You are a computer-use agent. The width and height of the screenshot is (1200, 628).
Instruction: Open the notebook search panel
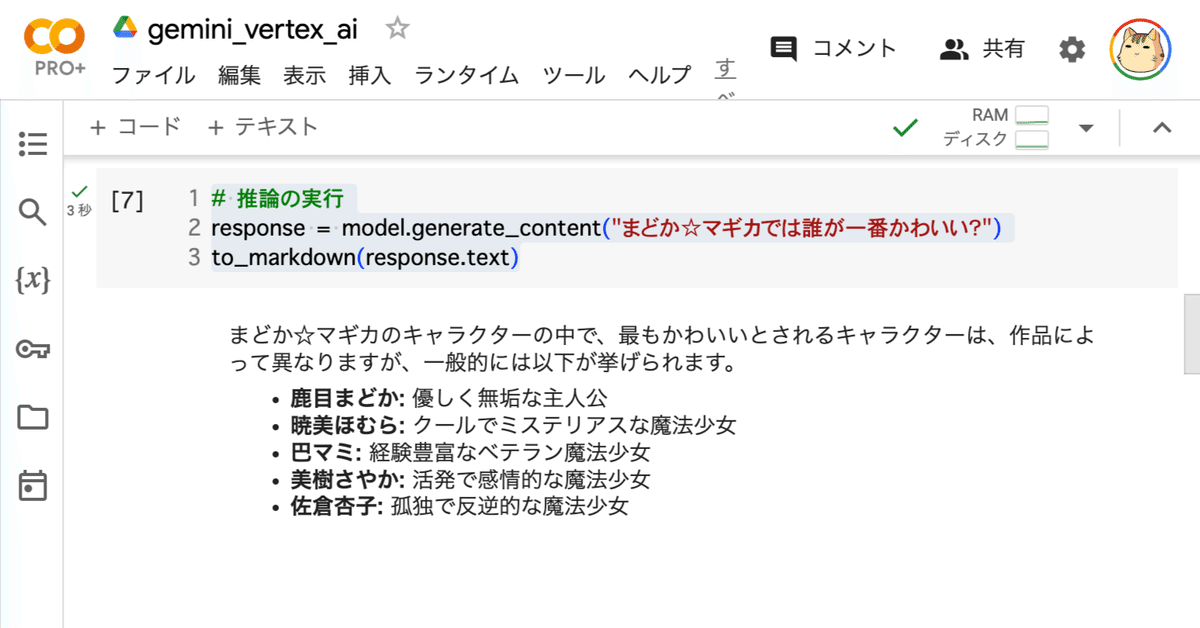[x=33, y=212]
